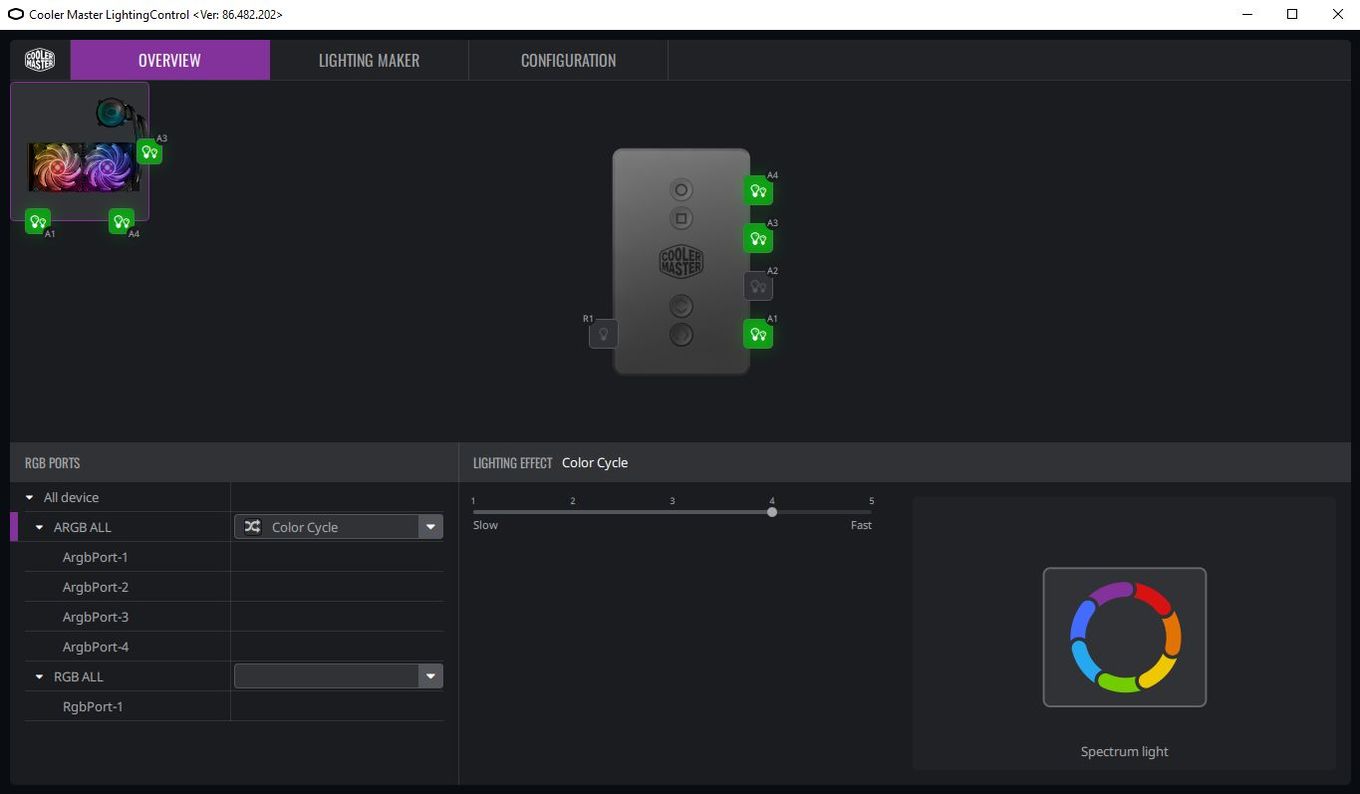Collapse the ARGB ALL tree node
This screenshot has width=1360, height=794.
pos(40,527)
